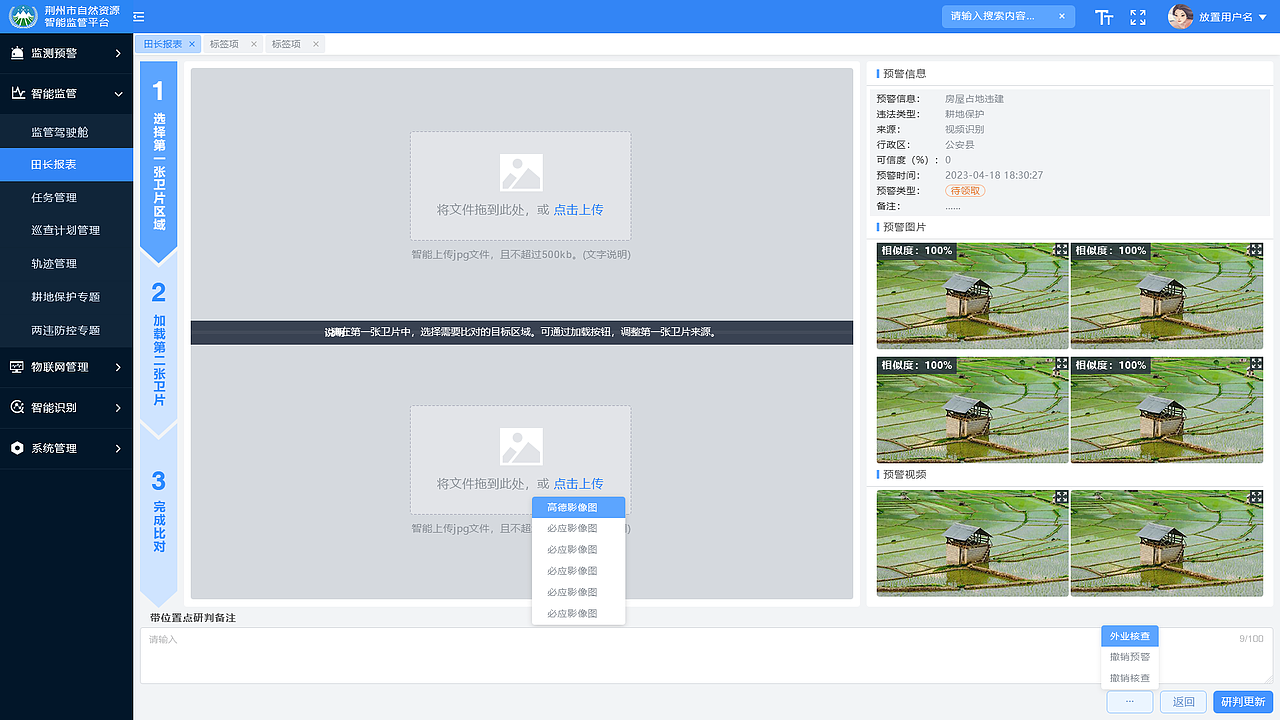Click the 耕地保护 violation type value
Image resolution: width=1280 pixels, height=720 pixels.
(965, 114)
